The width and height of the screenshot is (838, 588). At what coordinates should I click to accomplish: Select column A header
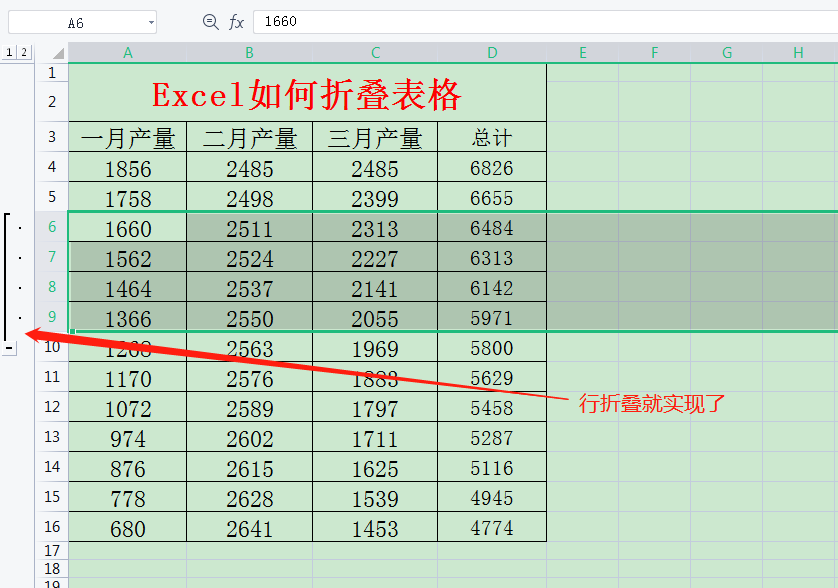coord(128,53)
